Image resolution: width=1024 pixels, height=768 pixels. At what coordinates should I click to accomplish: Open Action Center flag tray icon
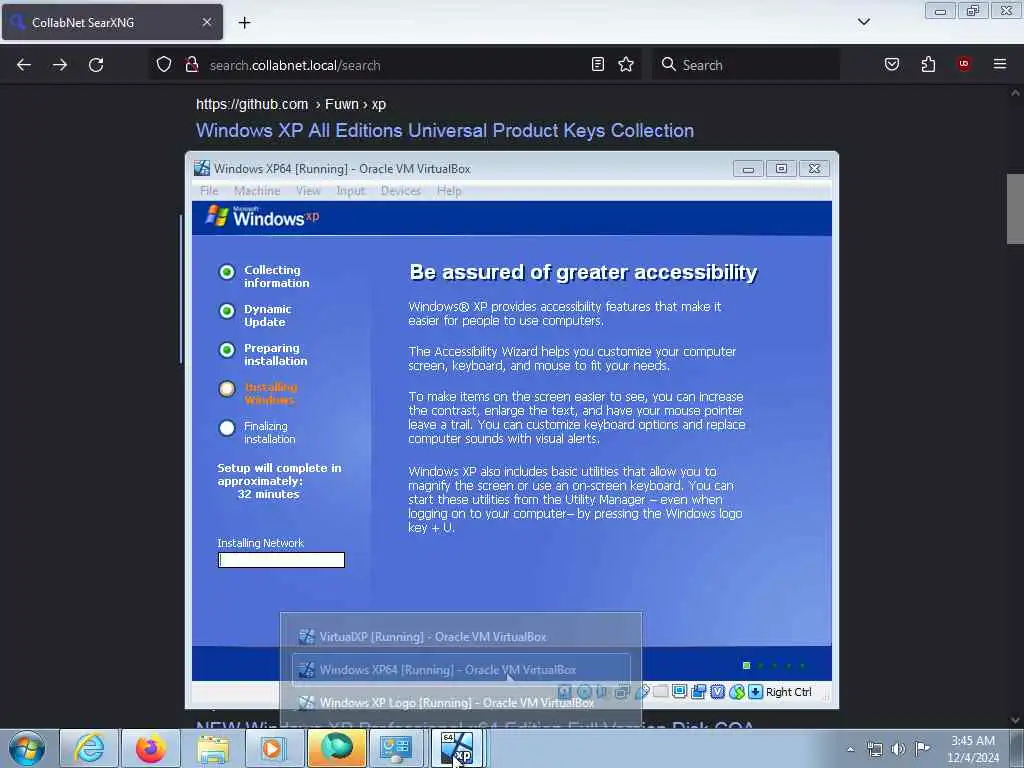[922, 748]
